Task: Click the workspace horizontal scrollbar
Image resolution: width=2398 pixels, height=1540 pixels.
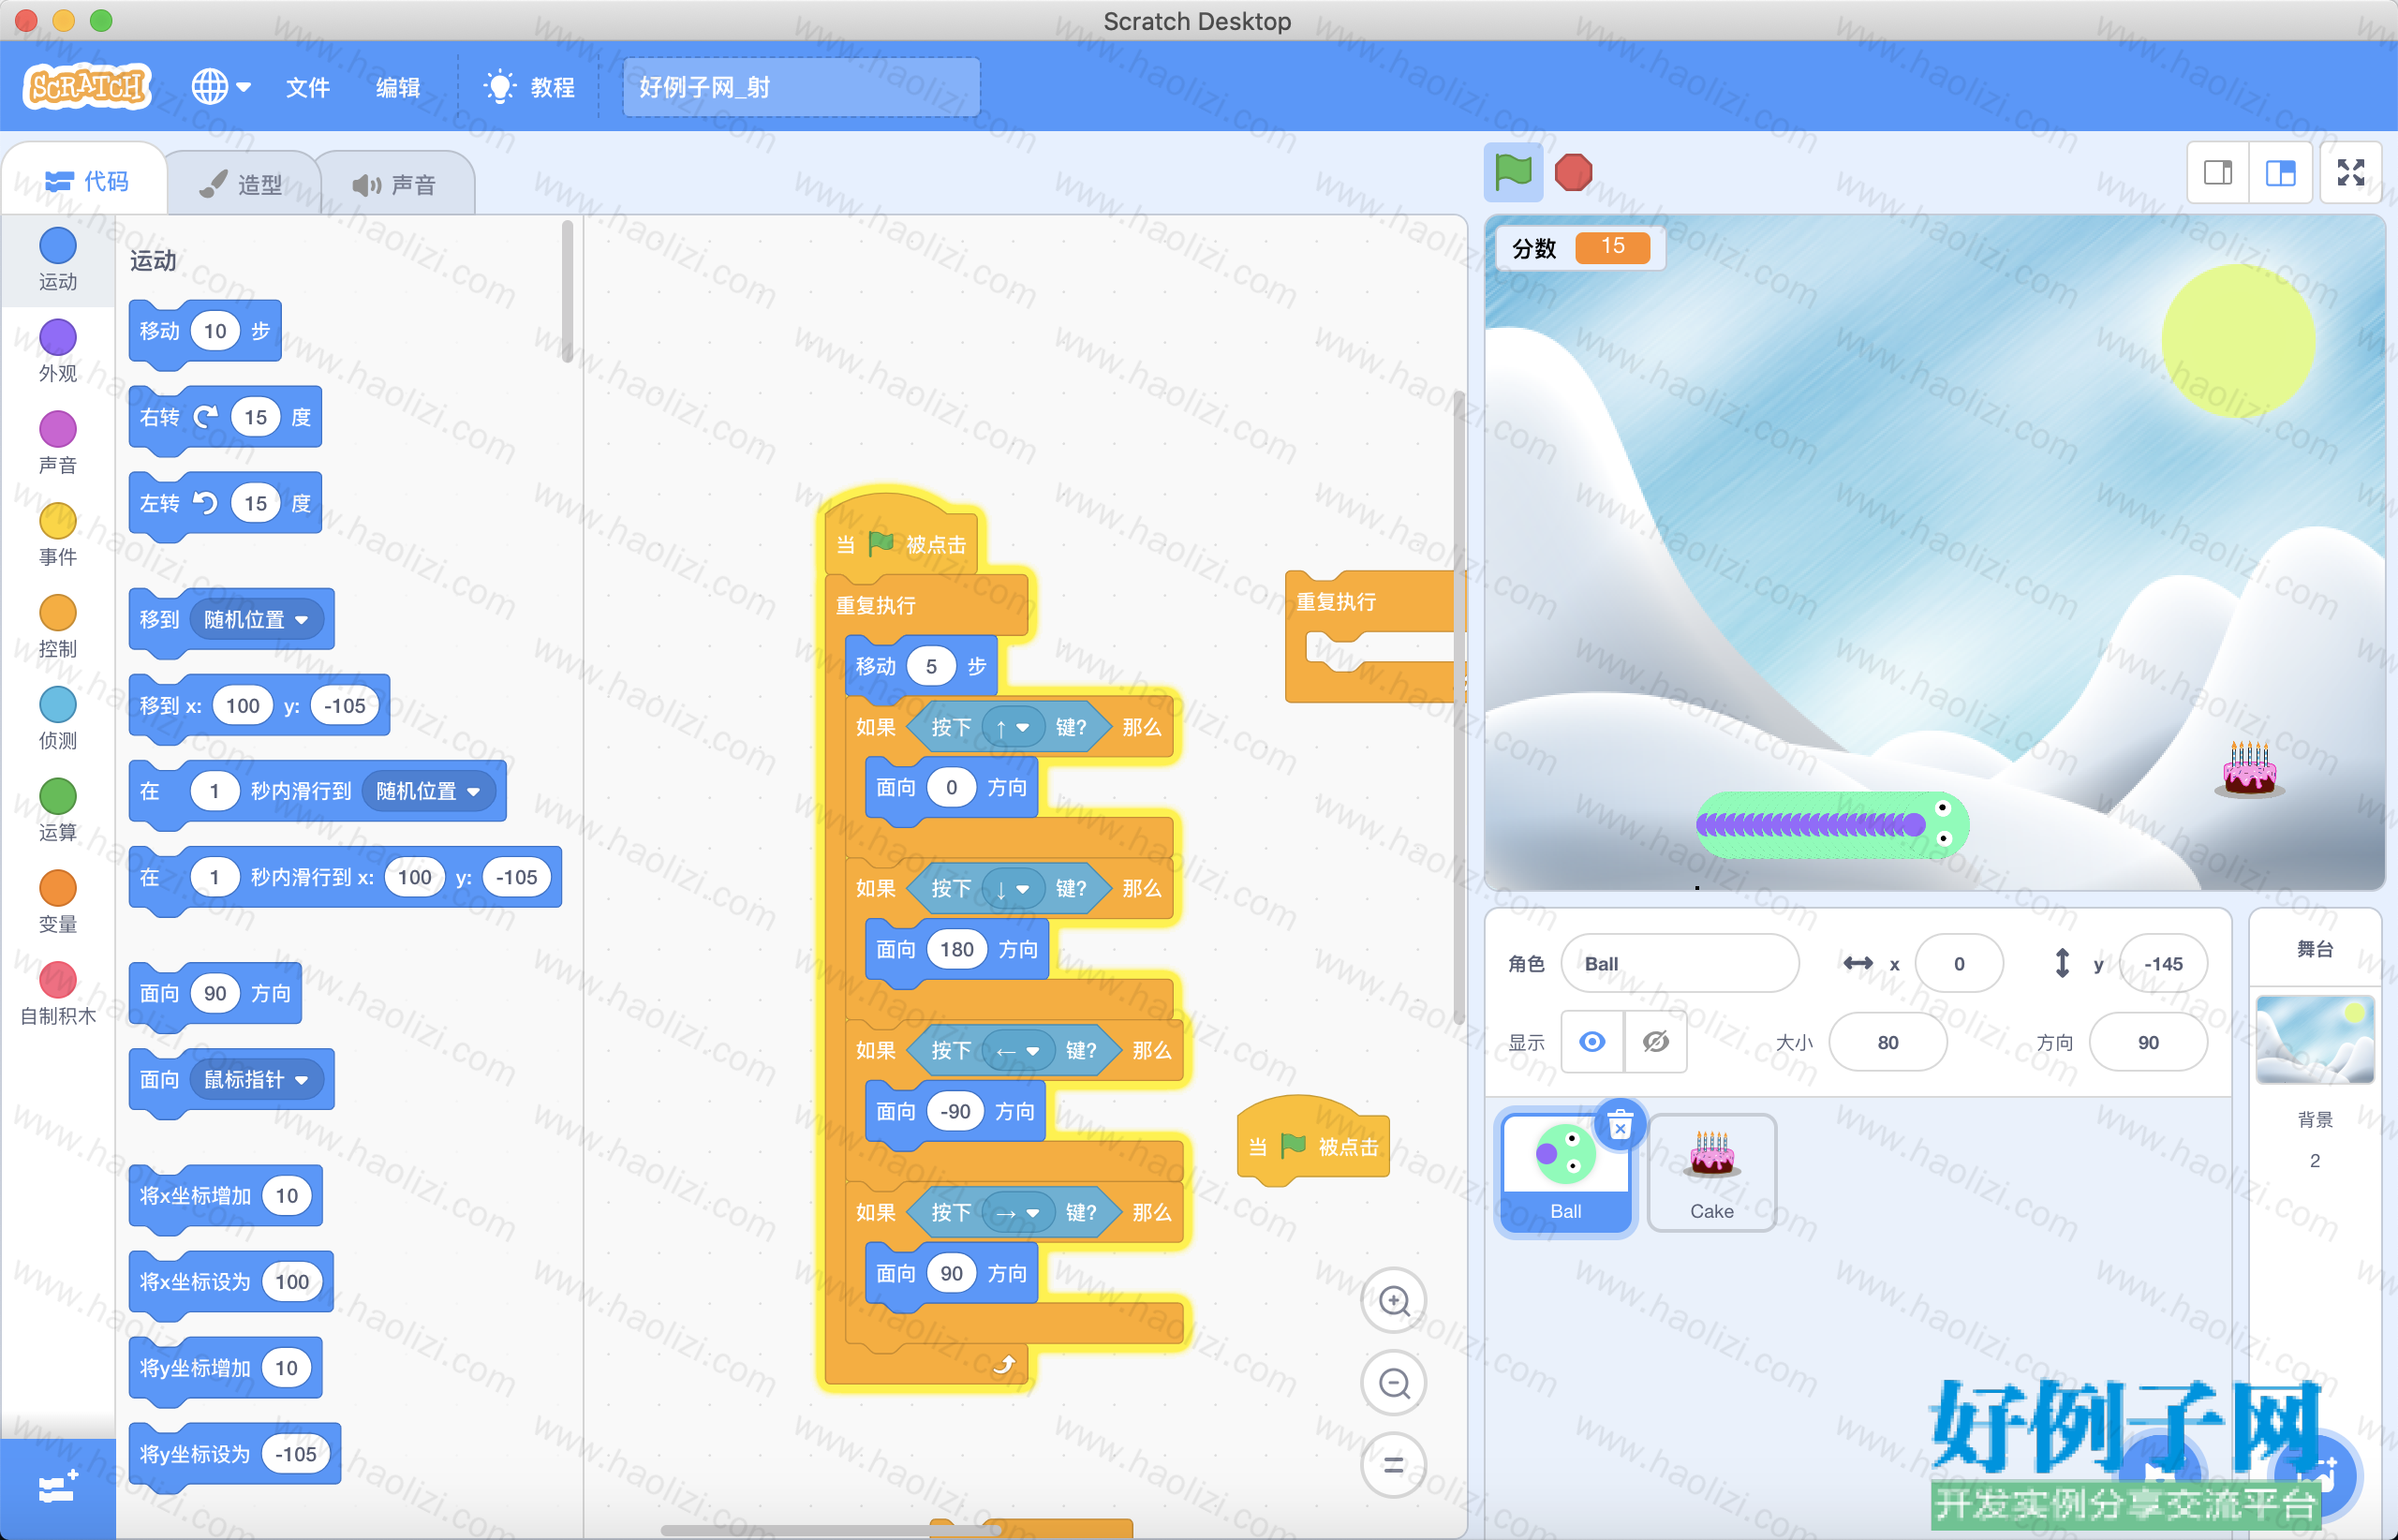Action: tap(830, 1530)
